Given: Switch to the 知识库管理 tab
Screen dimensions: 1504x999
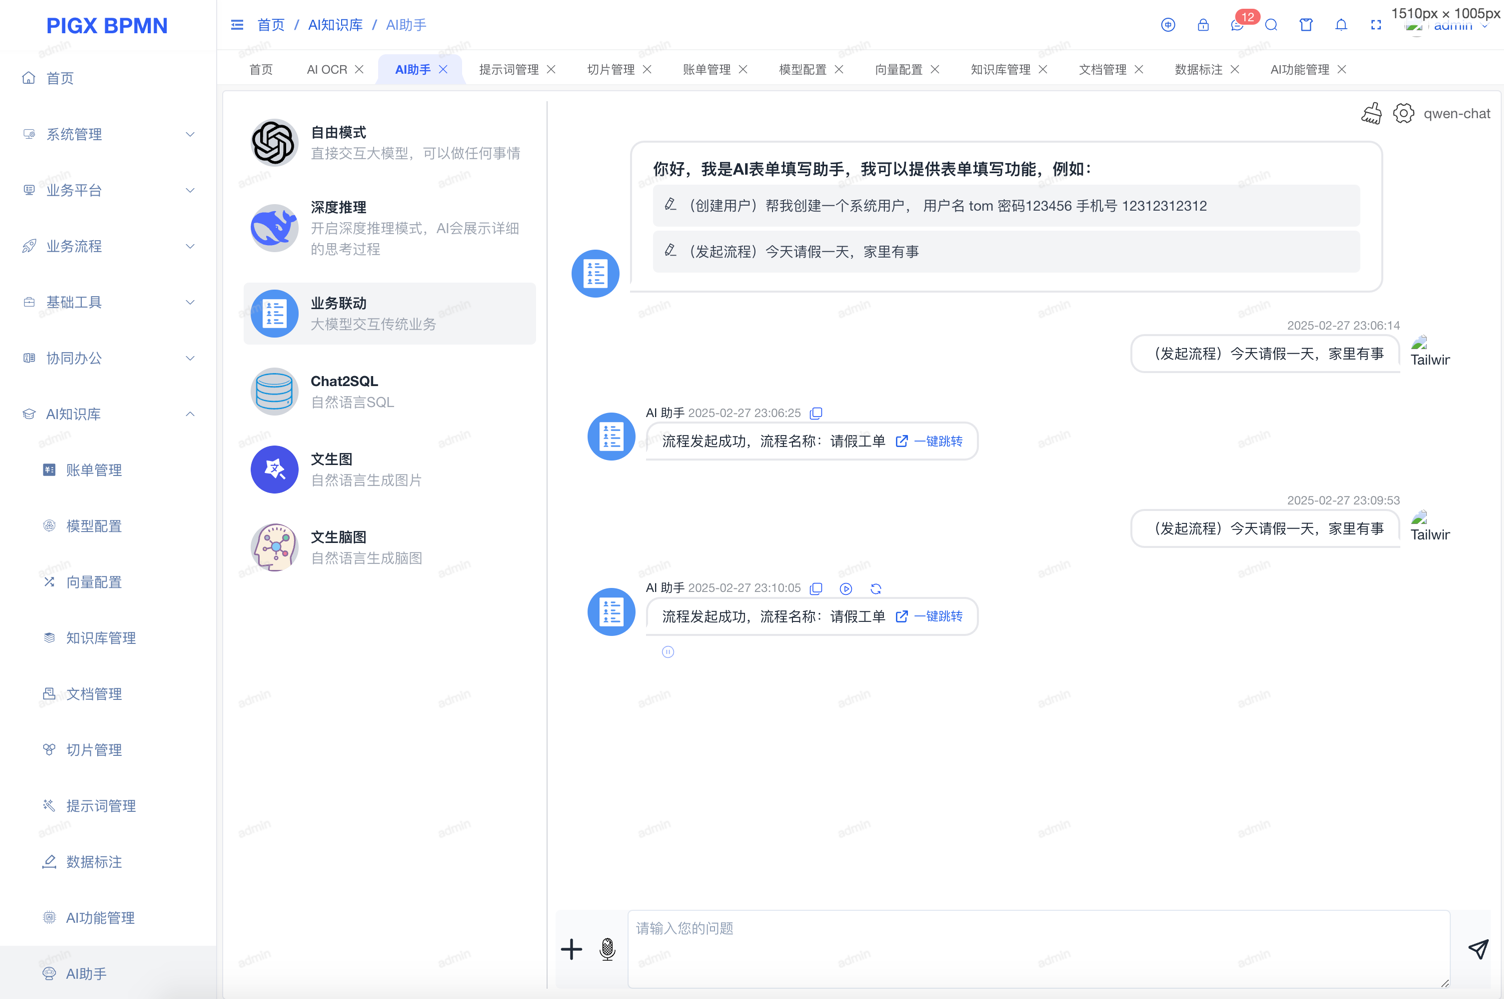Looking at the screenshot, I should point(1000,69).
